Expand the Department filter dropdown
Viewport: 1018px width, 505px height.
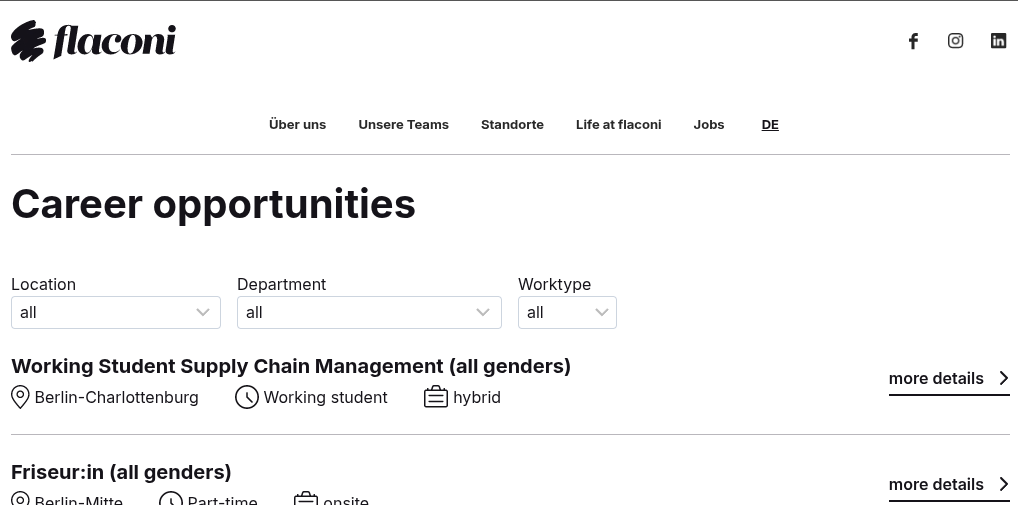[x=369, y=312]
